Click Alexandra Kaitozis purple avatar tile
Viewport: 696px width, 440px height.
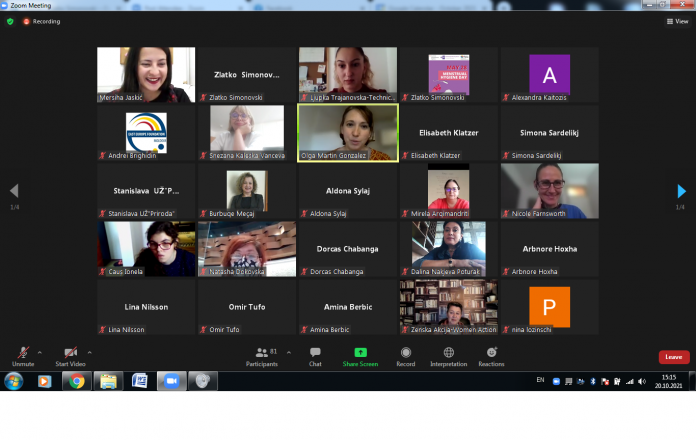pyautogui.click(x=549, y=74)
